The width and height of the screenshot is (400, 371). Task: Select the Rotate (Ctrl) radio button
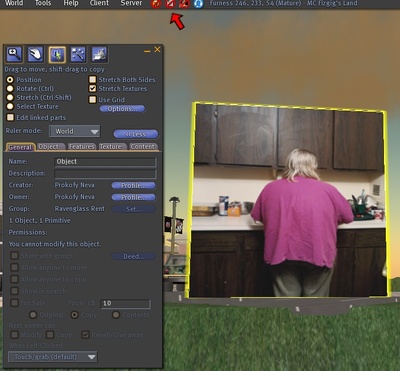point(10,89)
